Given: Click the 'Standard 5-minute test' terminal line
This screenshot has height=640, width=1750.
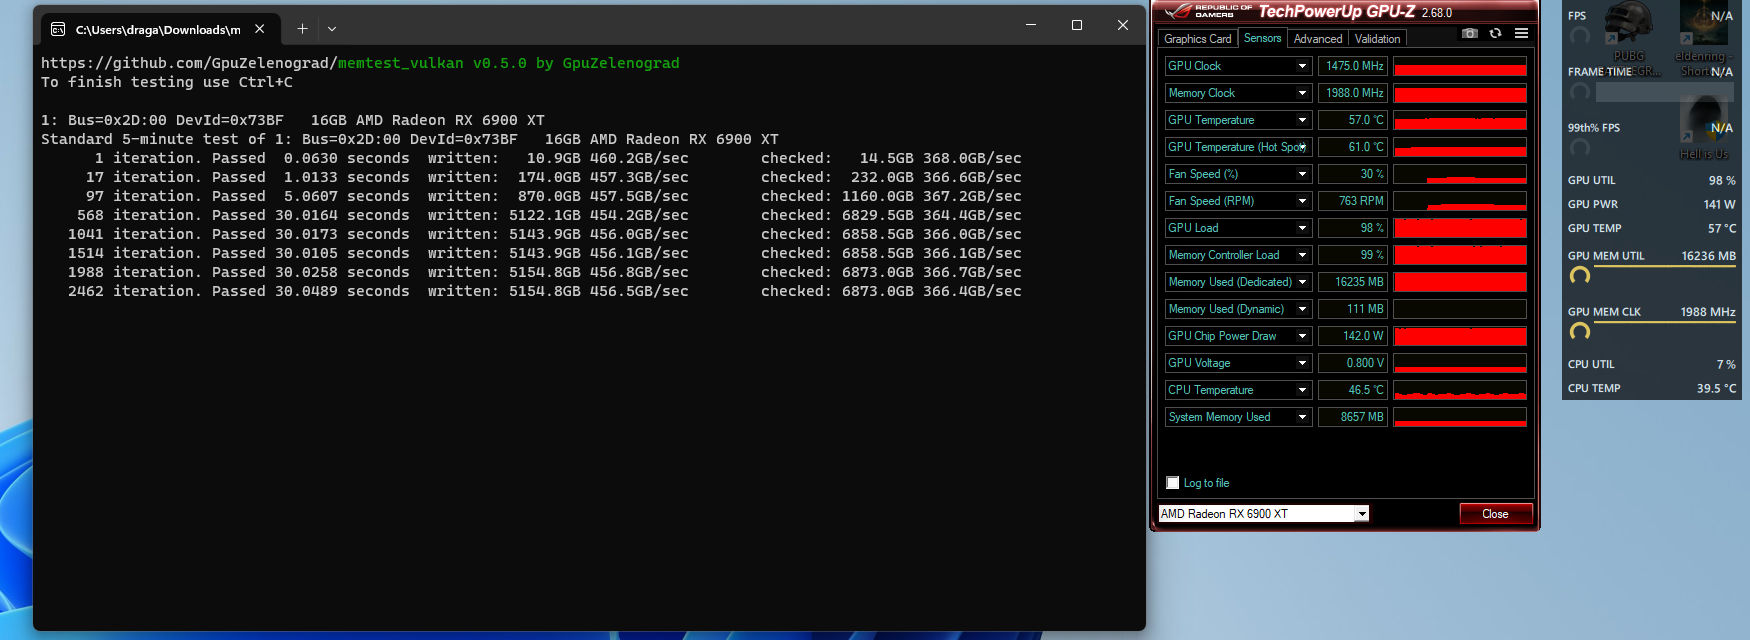Looking at the screenshot, I should click(x=410, y=139).
